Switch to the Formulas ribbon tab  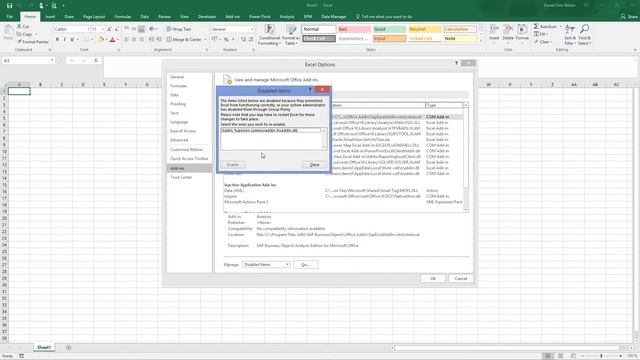point(122,17)
